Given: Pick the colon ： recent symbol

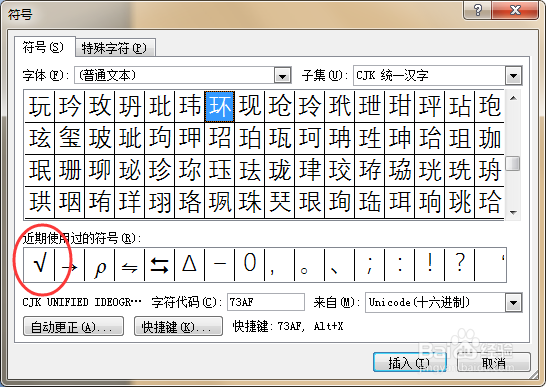Looking at the screenshot, I should click(399, 265).
